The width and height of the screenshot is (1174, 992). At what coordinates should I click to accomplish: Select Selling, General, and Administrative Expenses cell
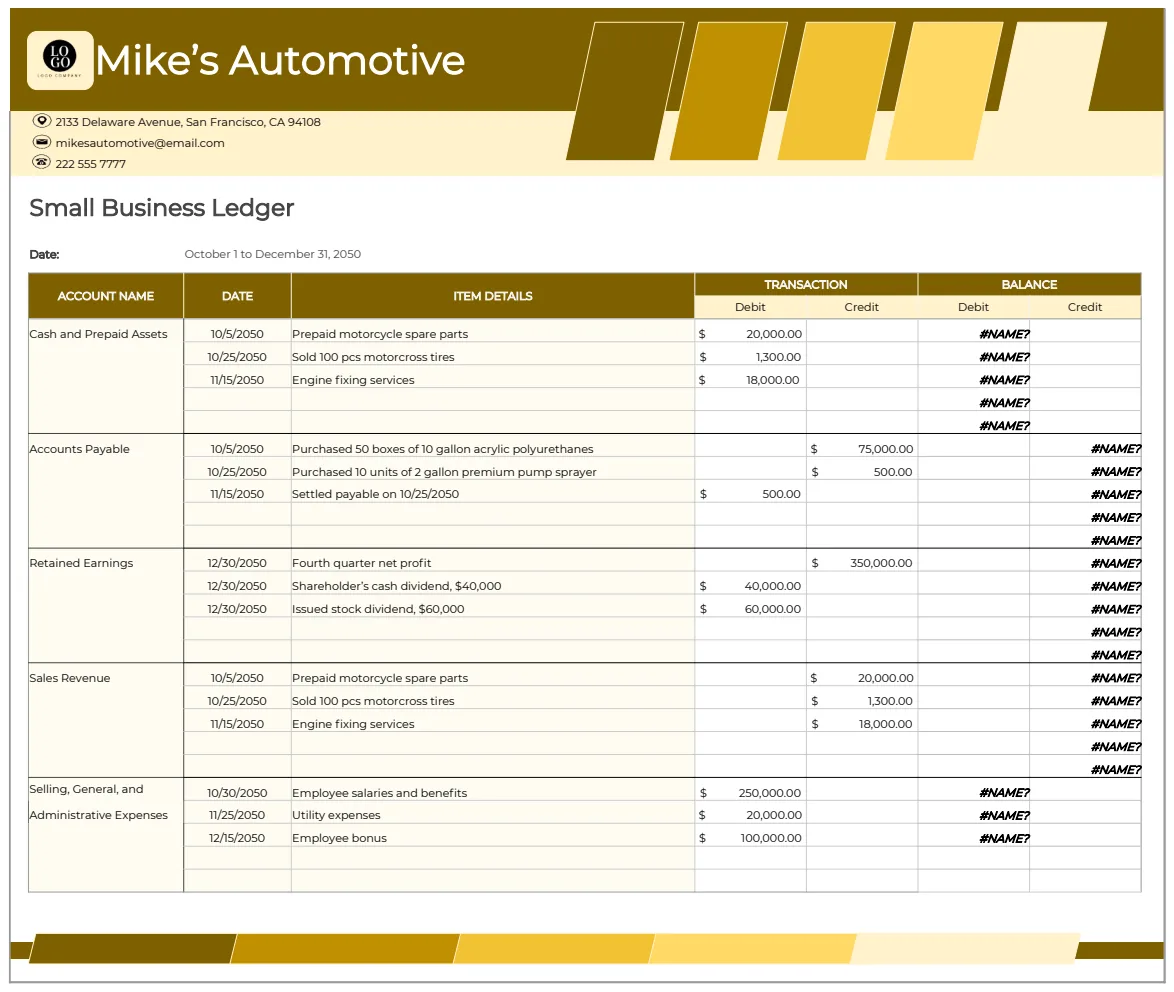pyautogui.click(x=106, y=835)
